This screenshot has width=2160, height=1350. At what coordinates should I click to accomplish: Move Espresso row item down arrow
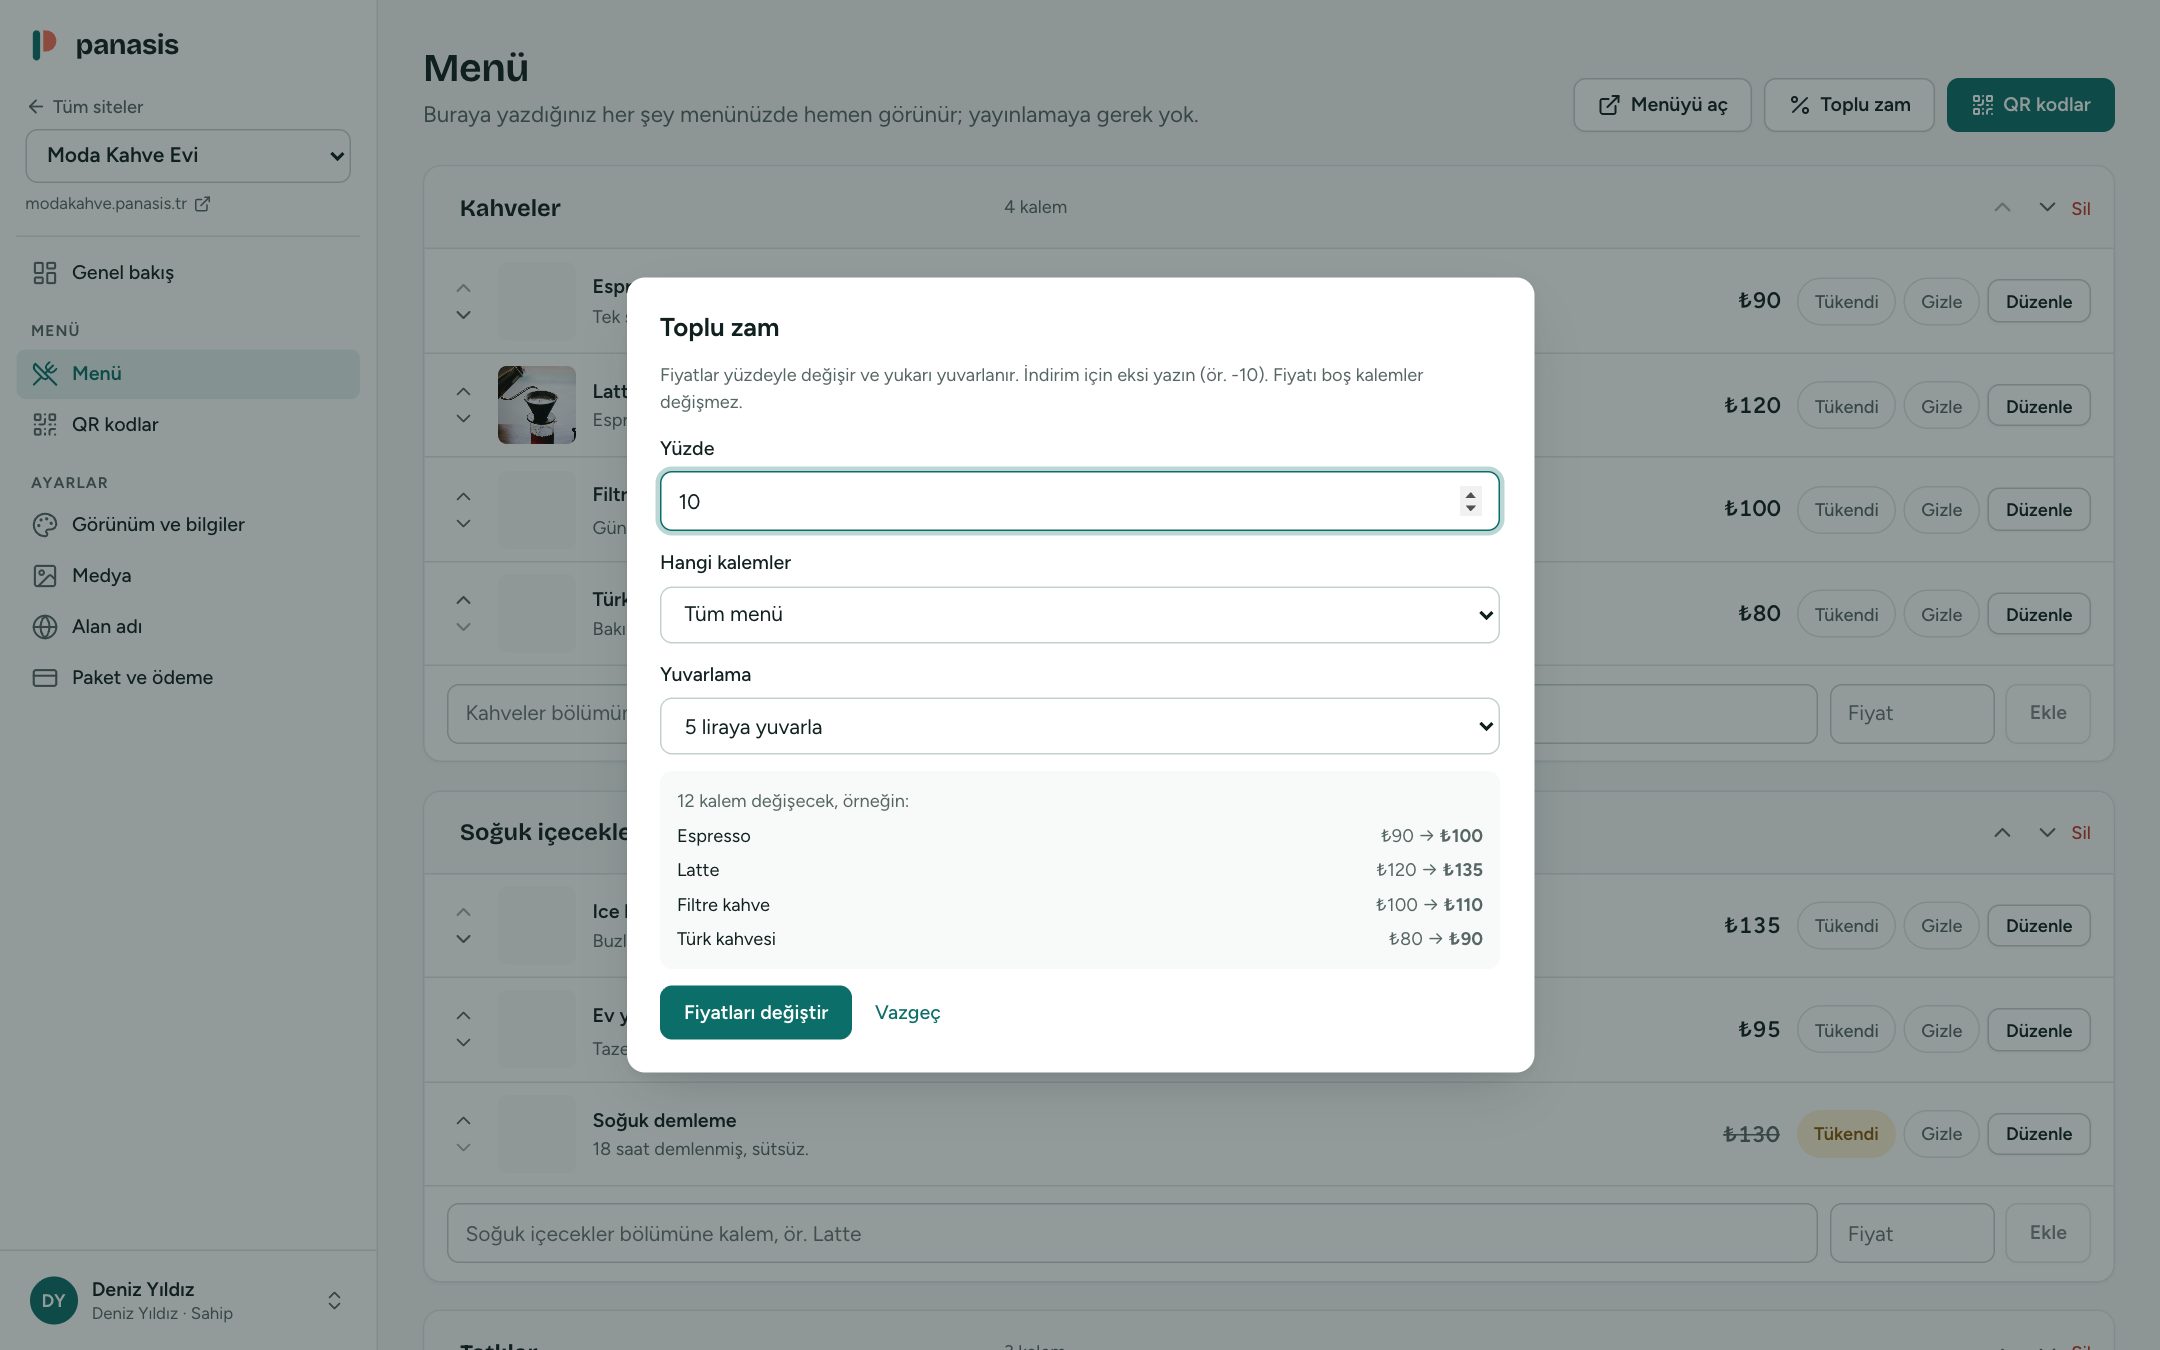[x=463, y=315]
